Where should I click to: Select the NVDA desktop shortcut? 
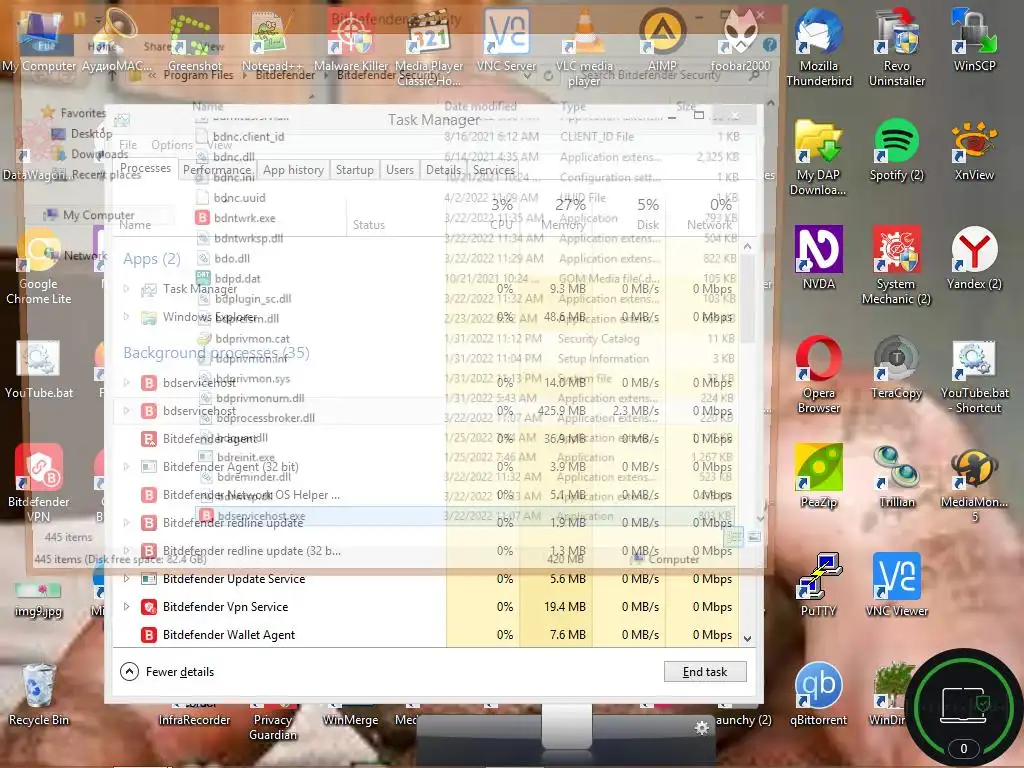pyautogui.click(x=818, y=259)
